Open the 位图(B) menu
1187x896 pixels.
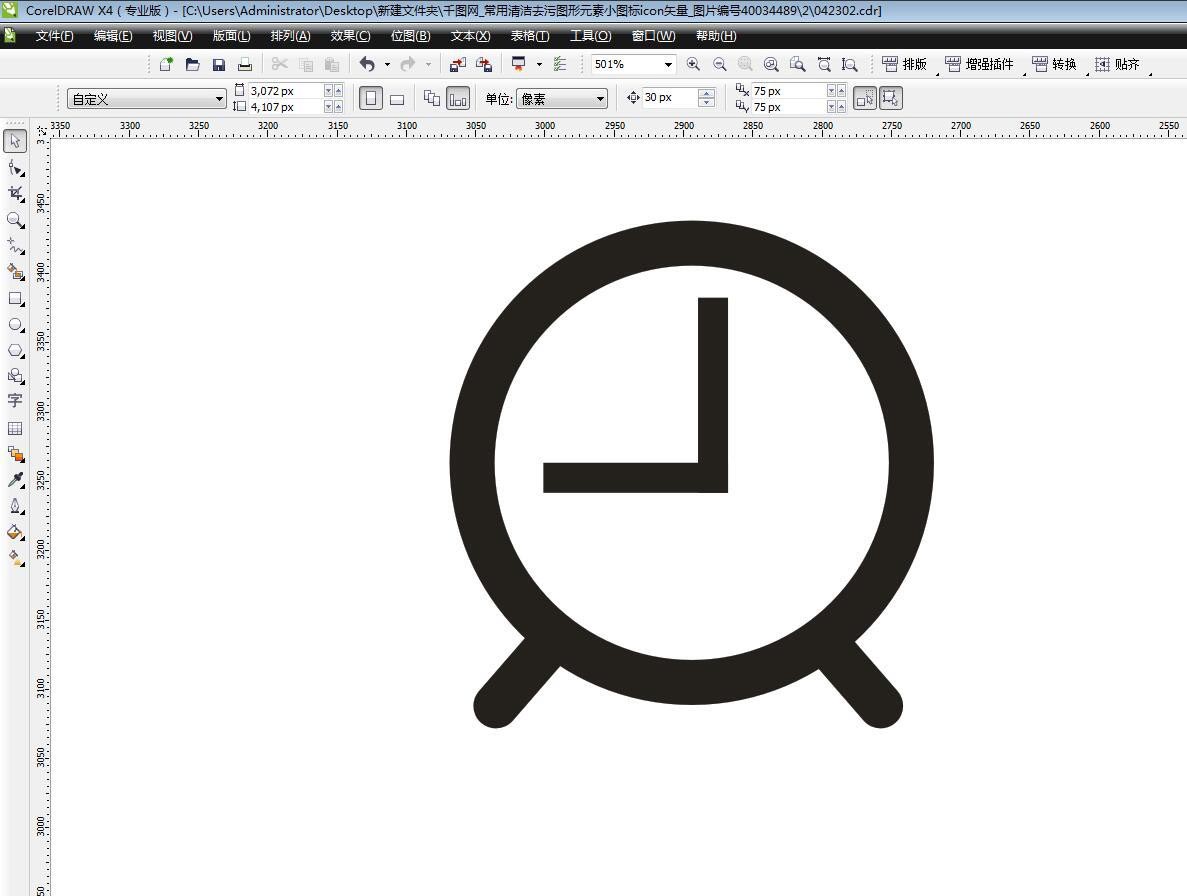410,36
